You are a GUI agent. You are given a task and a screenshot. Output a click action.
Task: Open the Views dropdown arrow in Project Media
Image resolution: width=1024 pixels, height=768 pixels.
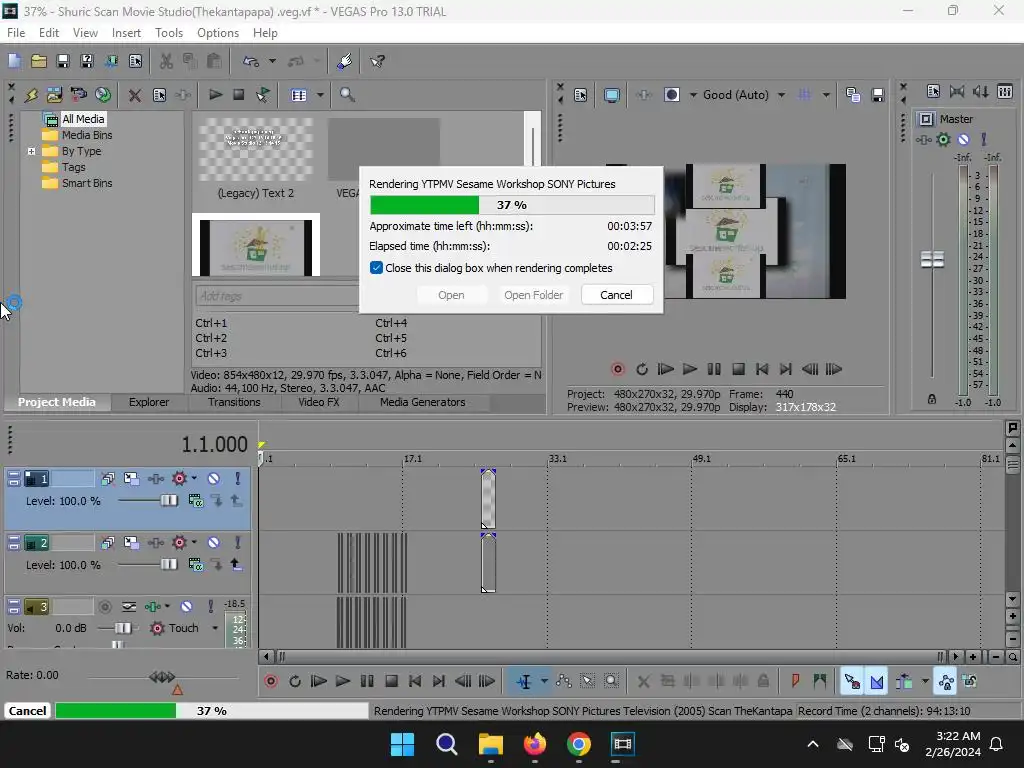pos(320,95)
